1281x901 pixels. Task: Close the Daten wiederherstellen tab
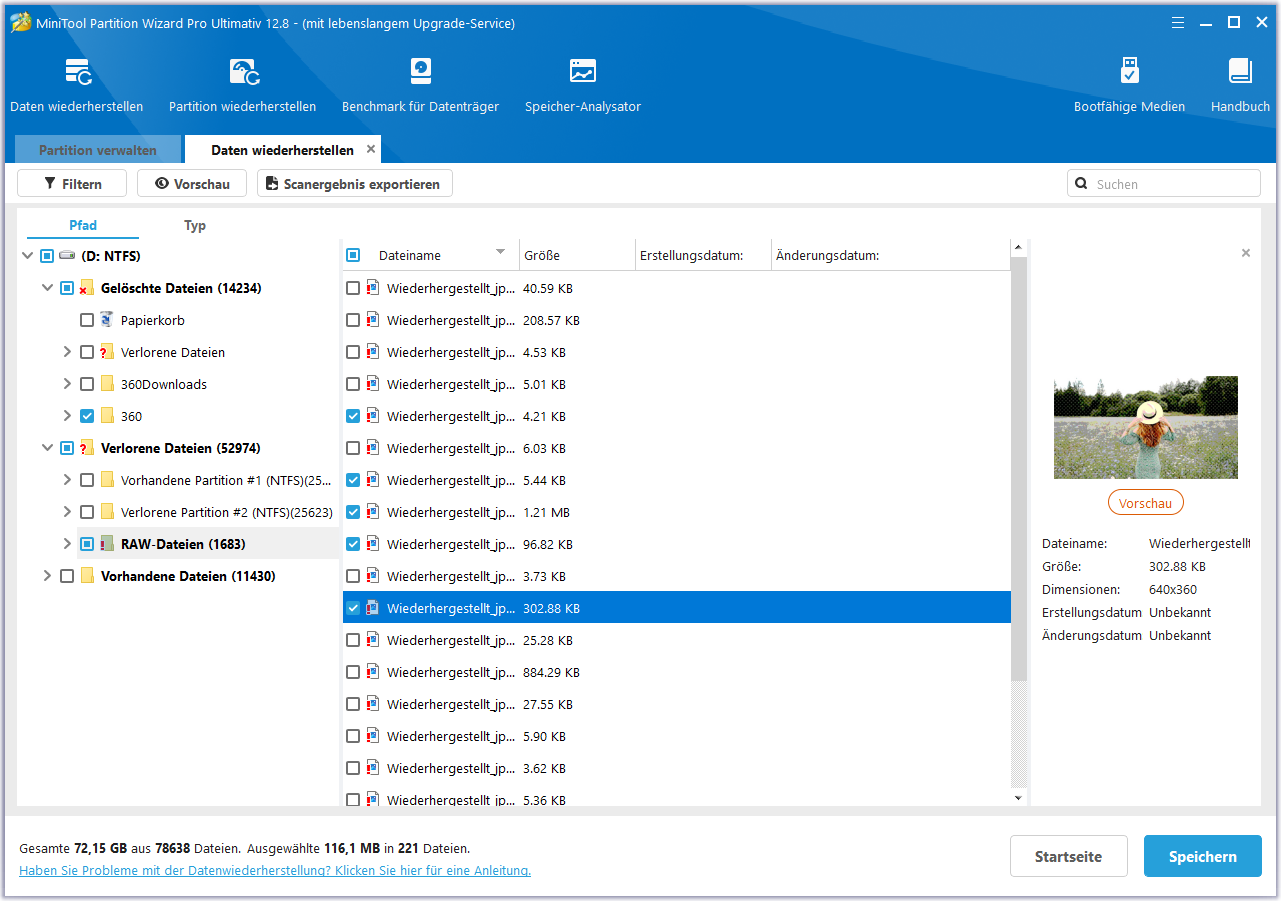click(x=371, y=149)
